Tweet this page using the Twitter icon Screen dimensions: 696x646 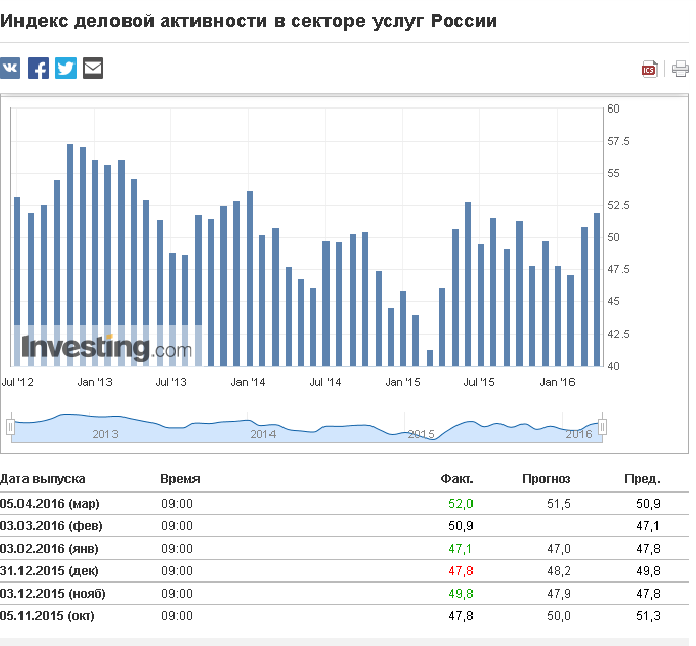tap(66, 68)
